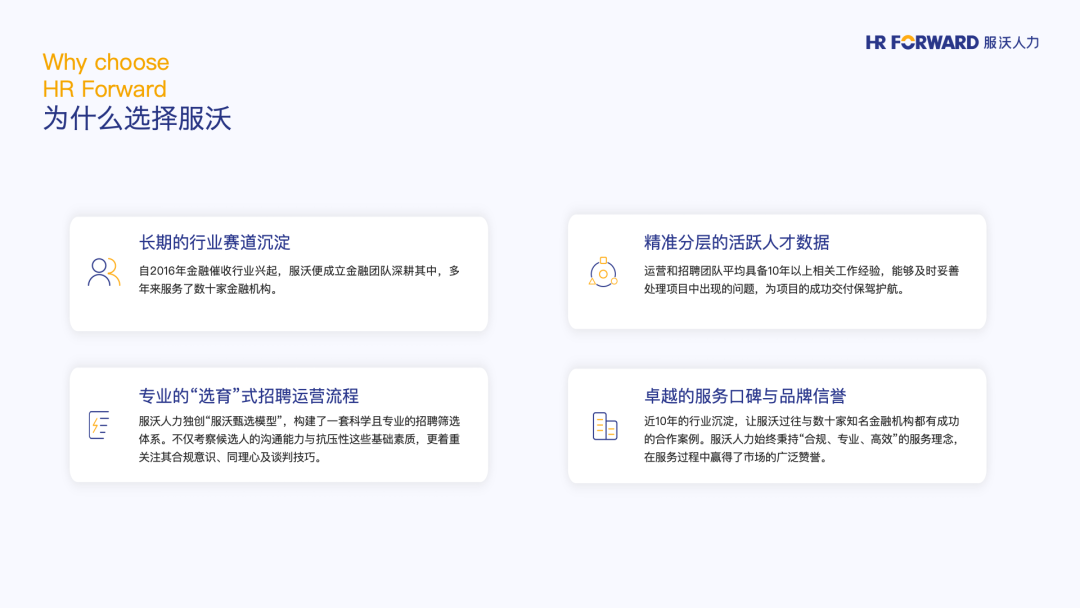The width and height of the screenshot is (1080, 608).
Task: Click the books icon next to 卓越的服务口碑与品牌信誉
Action: click(x=602, y=426)
